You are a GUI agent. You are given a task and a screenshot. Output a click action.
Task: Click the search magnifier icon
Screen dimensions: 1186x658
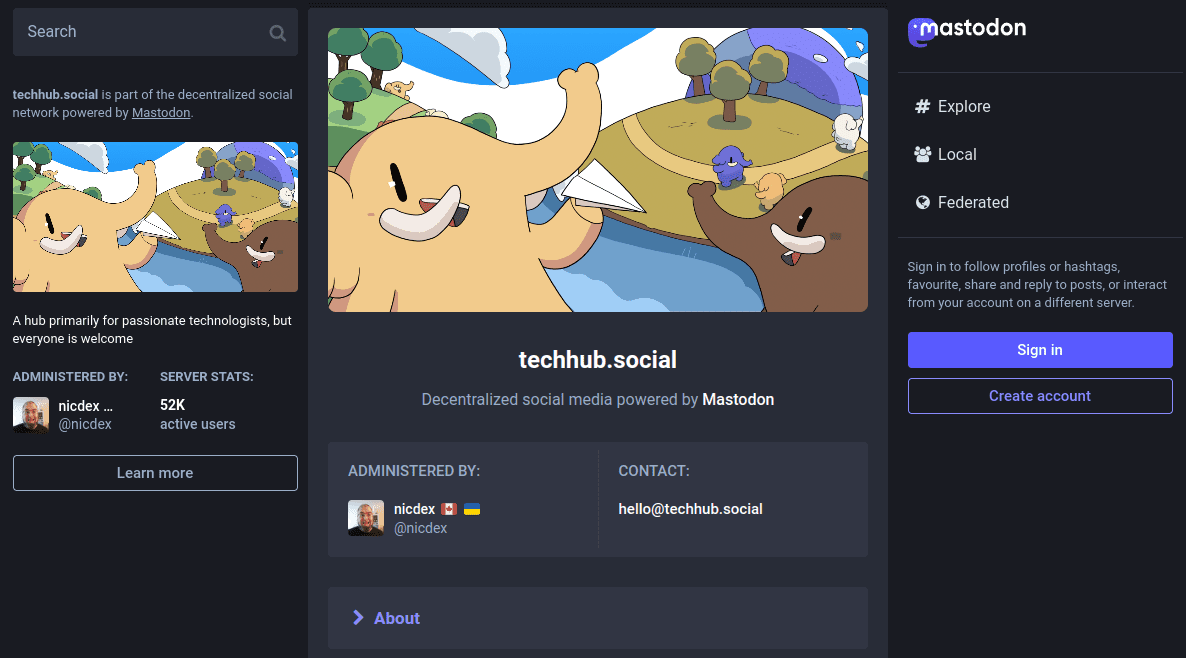pyautogui.click(x=278, y=33)
